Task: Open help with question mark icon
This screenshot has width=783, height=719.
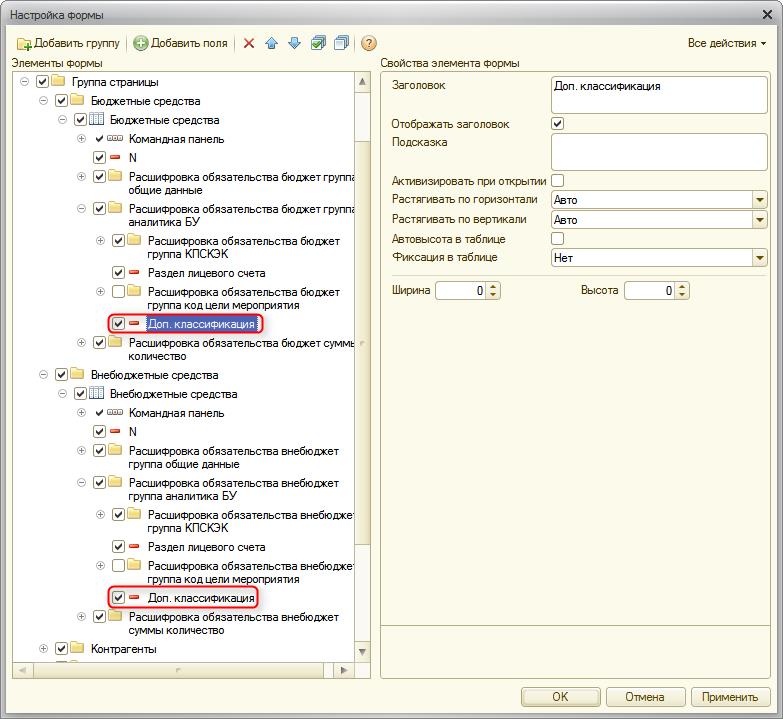Action: 369,43
